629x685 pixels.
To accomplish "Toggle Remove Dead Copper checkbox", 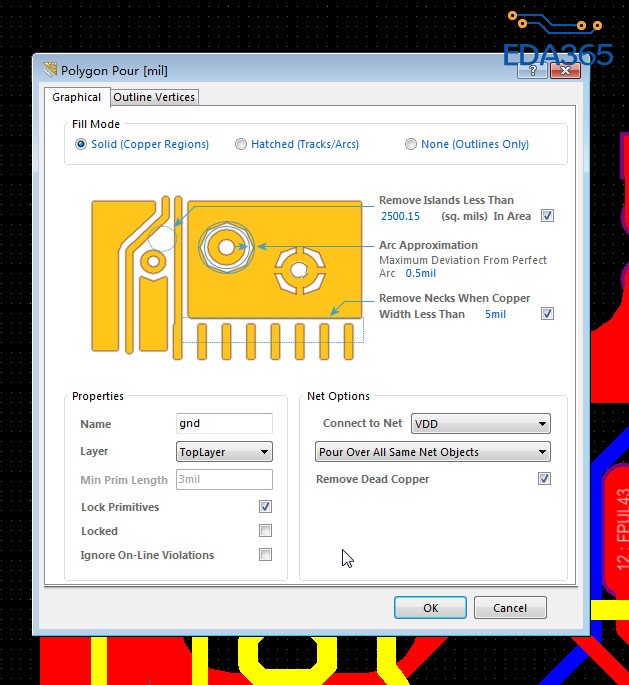I will coord(544,479).
